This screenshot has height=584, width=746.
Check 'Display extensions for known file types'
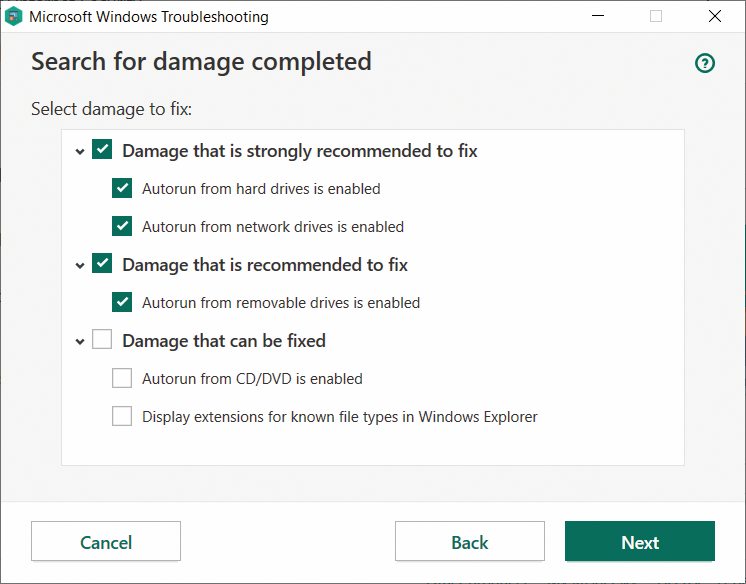tap(122, 416)
